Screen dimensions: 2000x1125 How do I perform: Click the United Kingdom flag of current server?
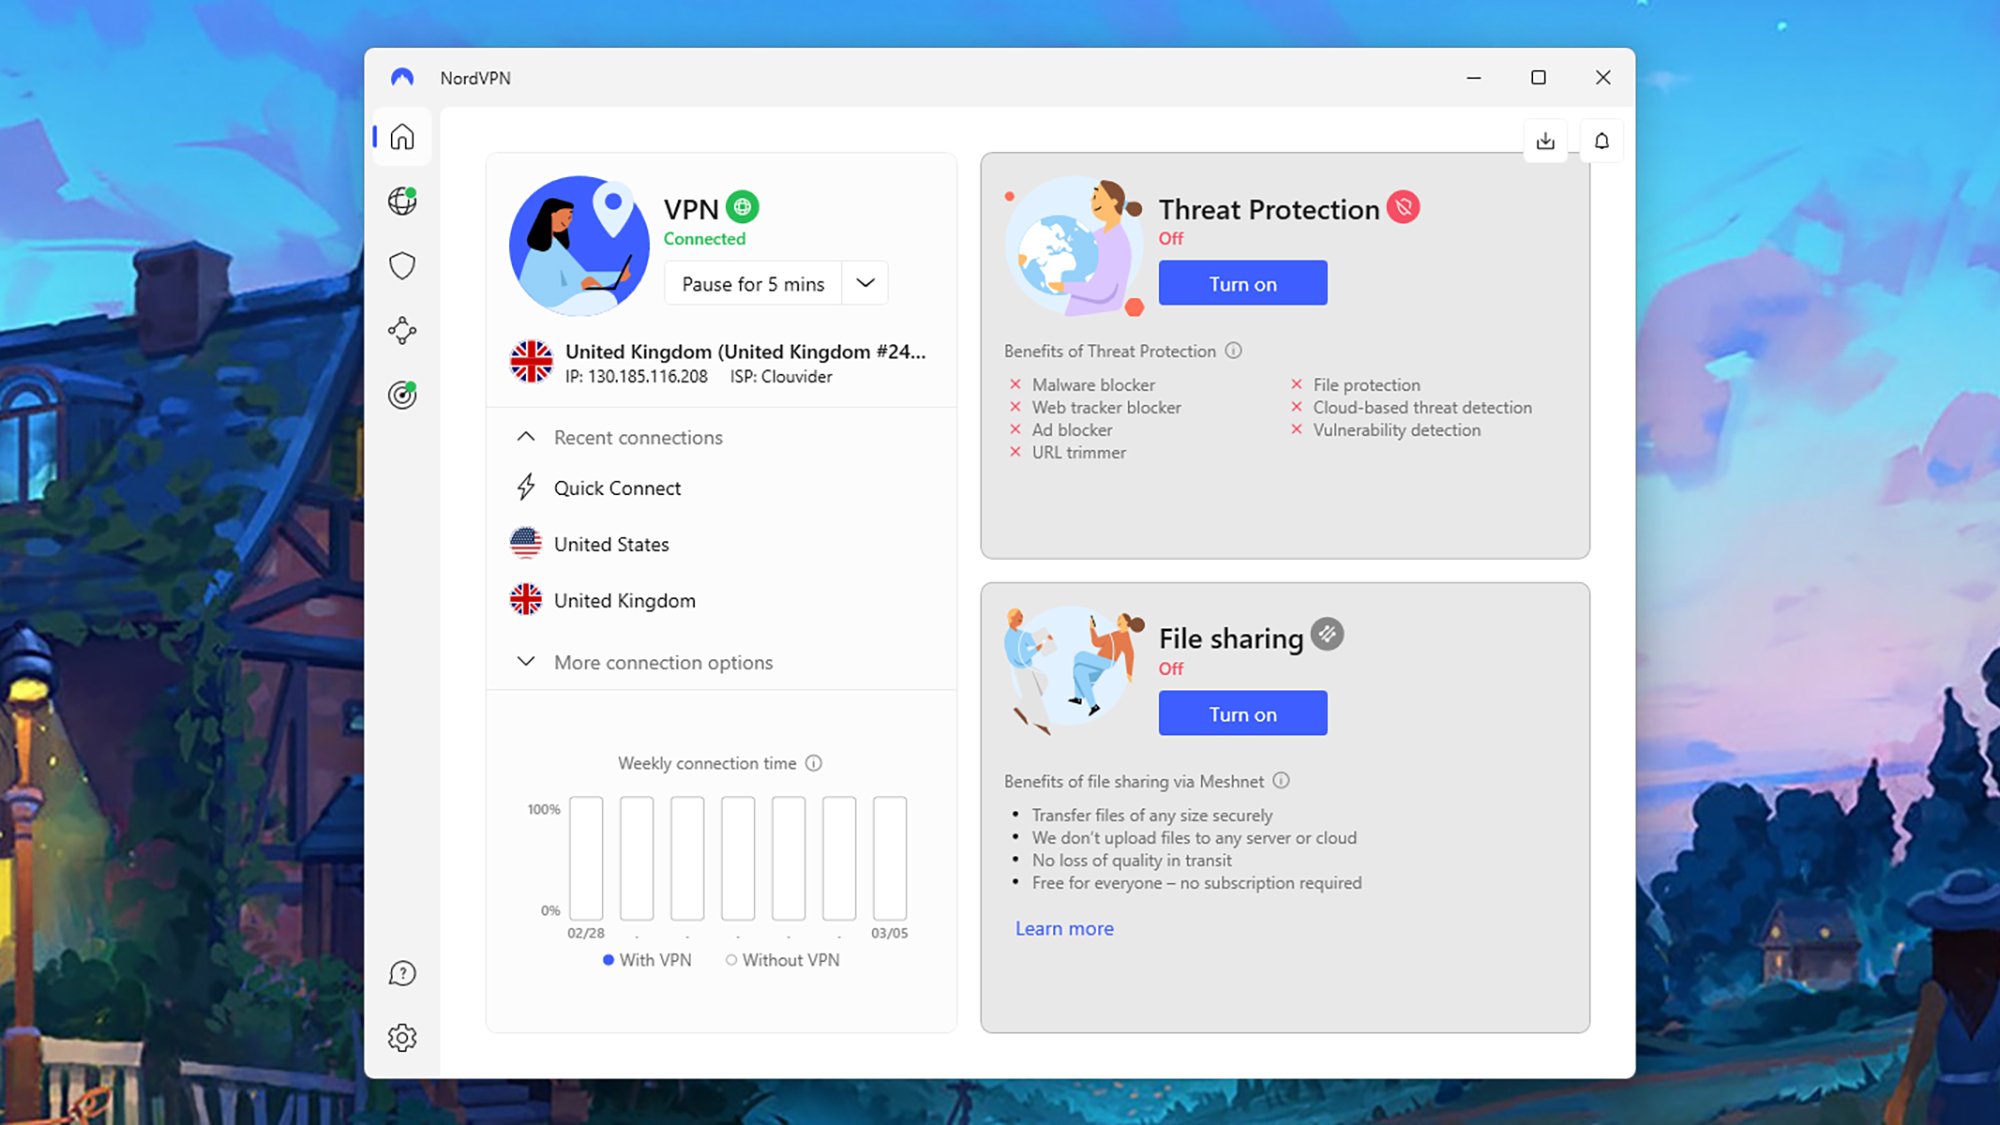[531, 362]
